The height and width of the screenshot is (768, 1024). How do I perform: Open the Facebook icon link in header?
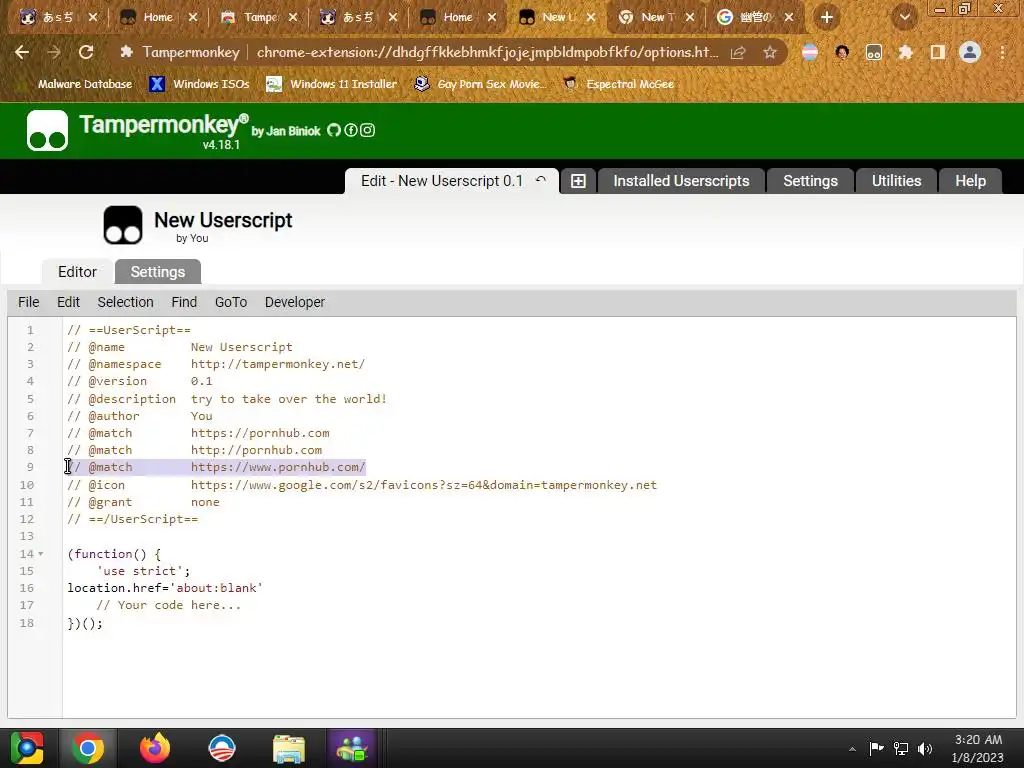tap(351, 130)
